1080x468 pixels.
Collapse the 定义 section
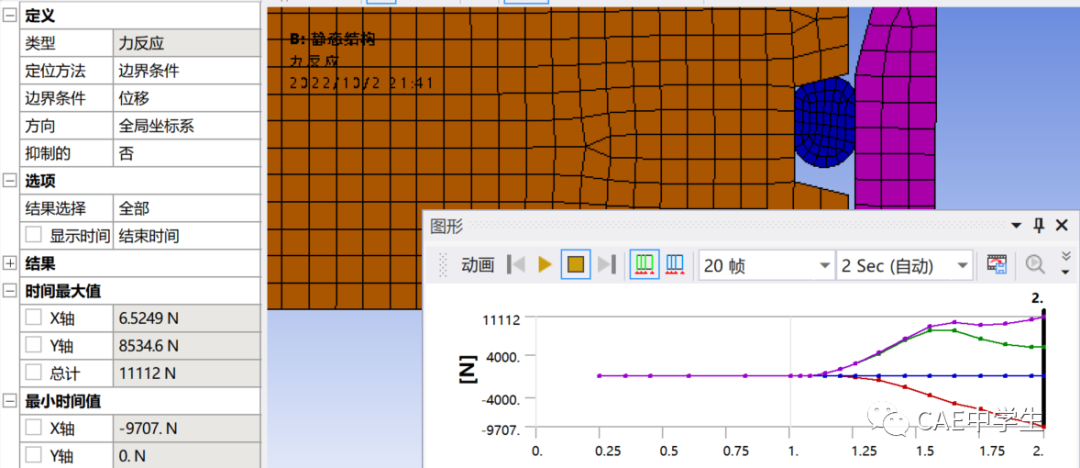(10, 16)
